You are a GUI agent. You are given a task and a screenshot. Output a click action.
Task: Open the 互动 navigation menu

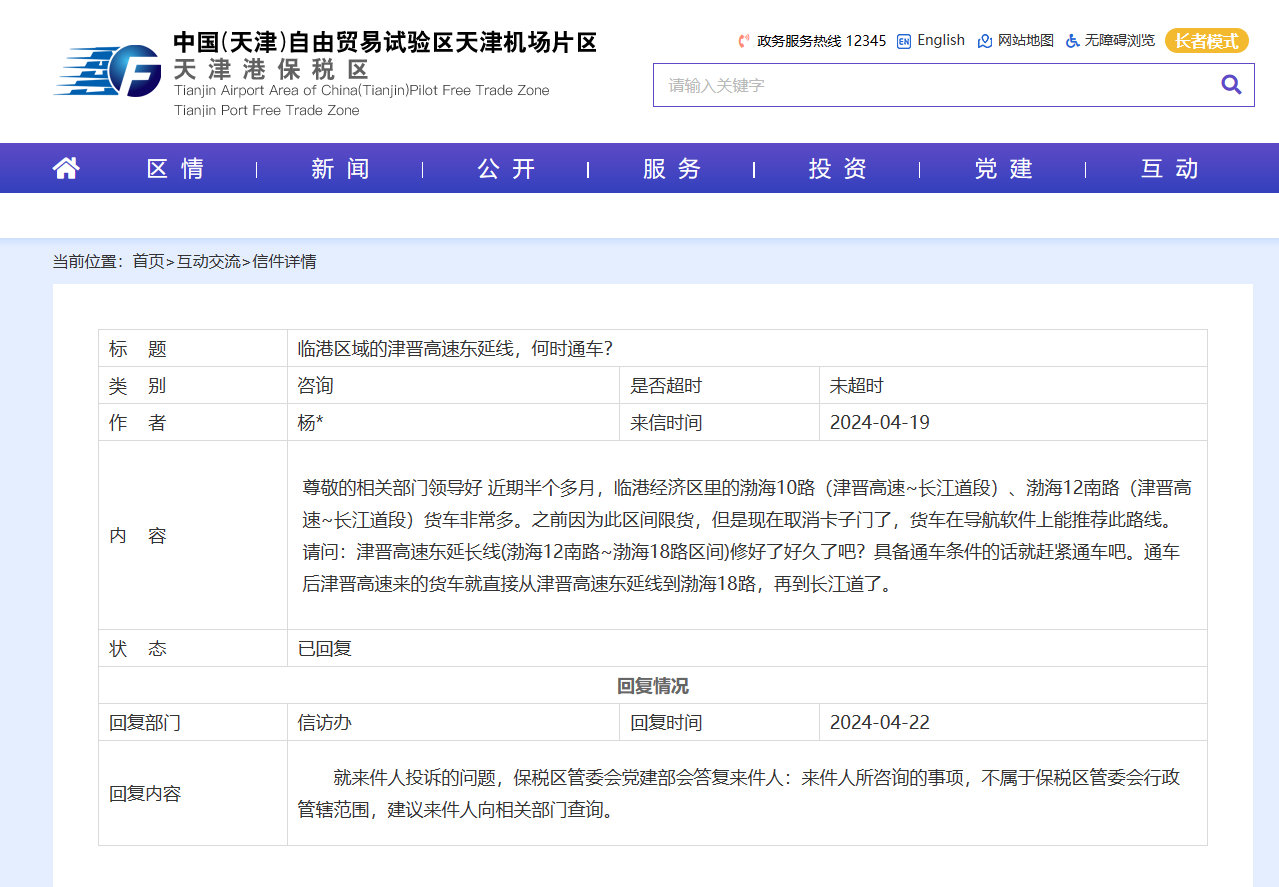tap(1169, 169)
